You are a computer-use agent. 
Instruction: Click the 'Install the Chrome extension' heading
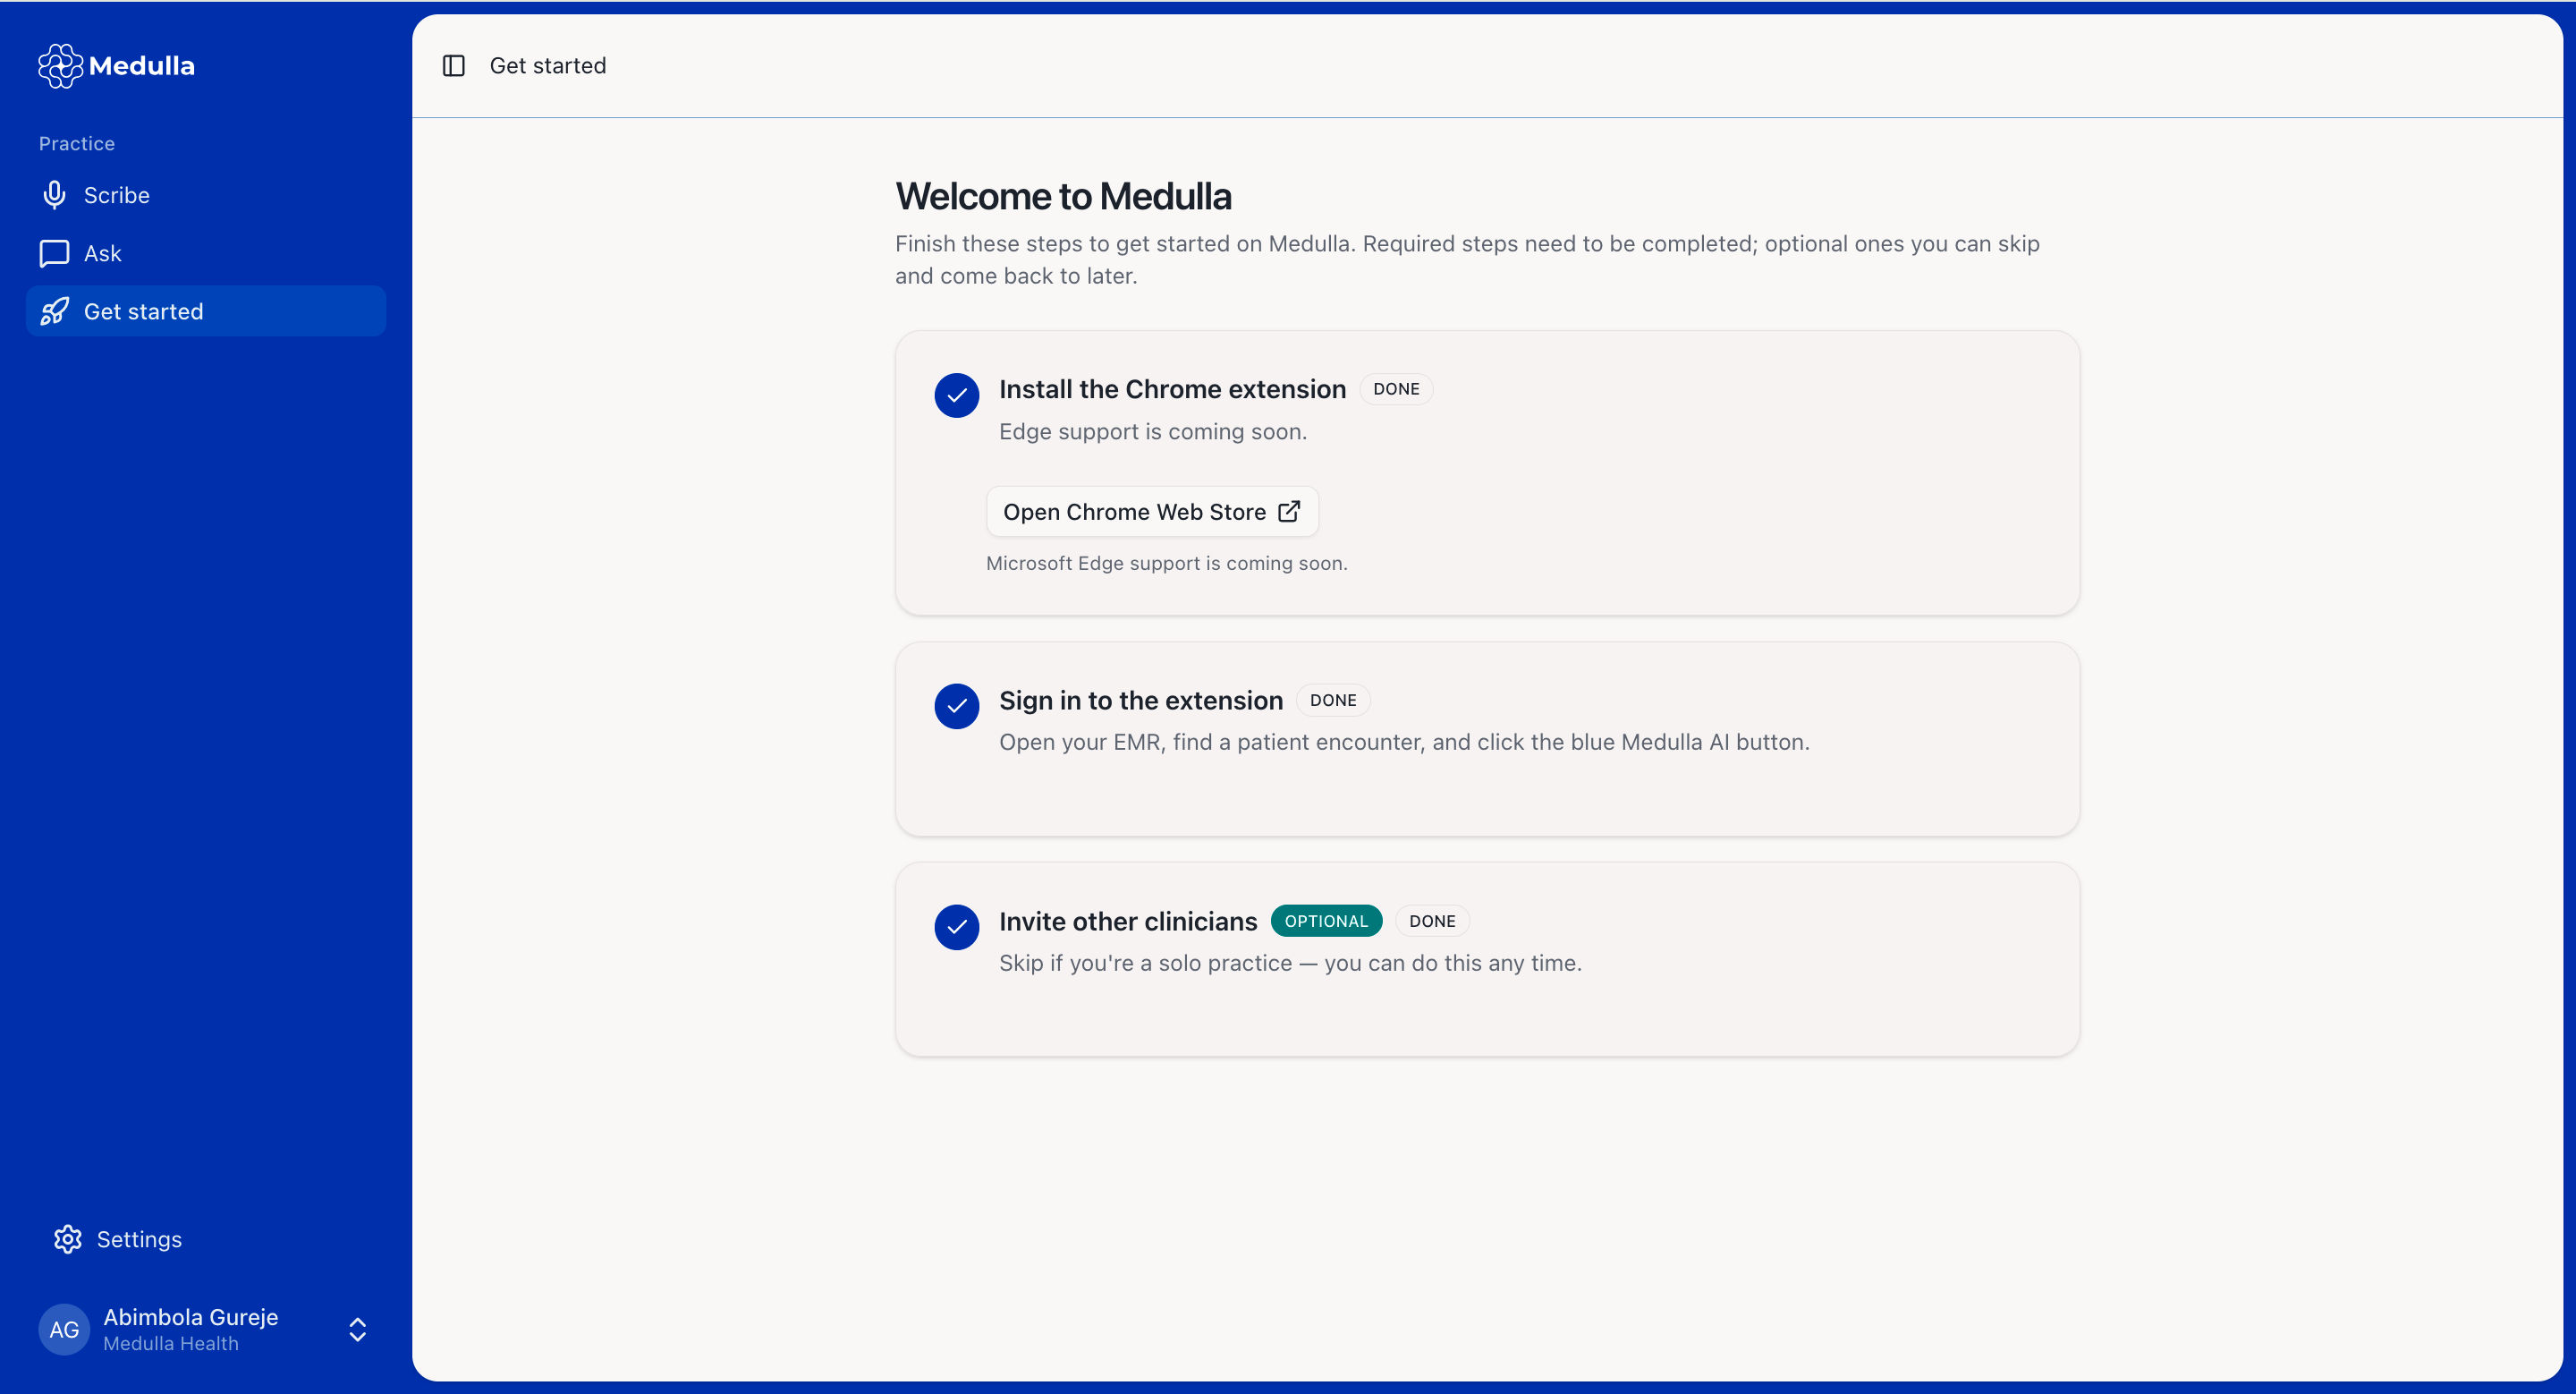(1172, 389)
